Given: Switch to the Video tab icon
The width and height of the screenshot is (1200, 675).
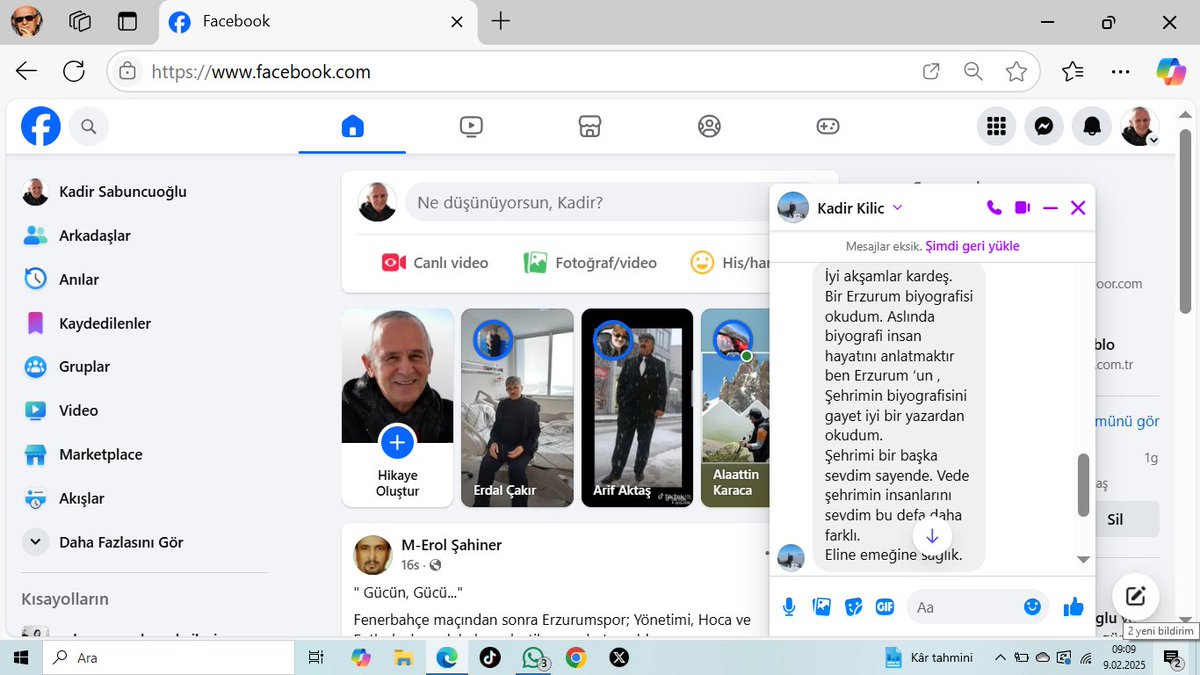Looking at the screenshot, I should [x=471, y=126].
